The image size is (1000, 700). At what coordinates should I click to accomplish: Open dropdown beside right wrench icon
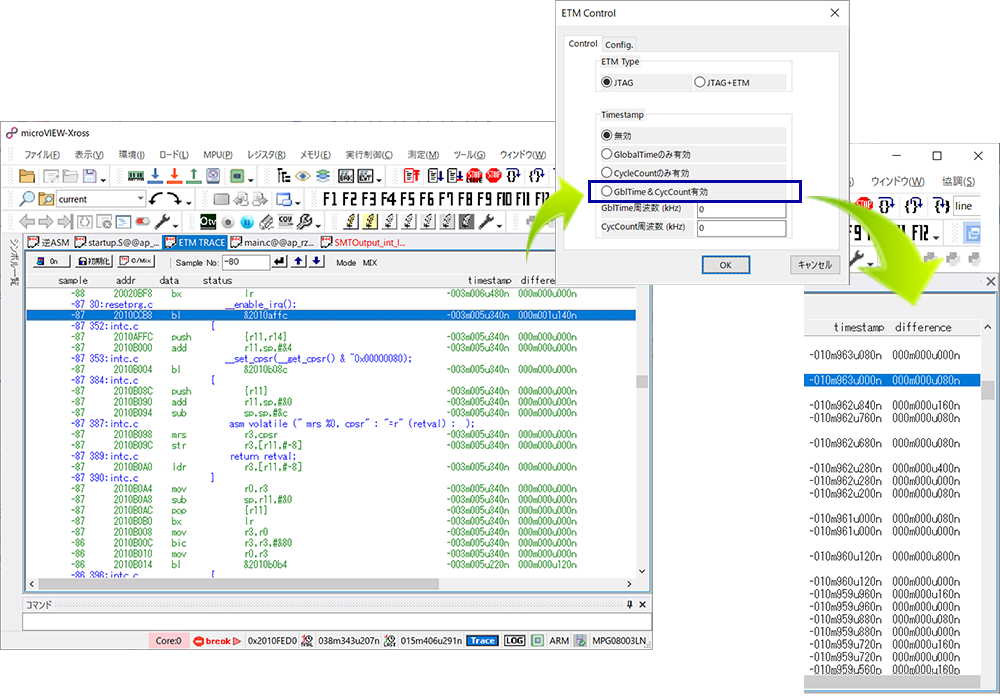coord(499,225)
